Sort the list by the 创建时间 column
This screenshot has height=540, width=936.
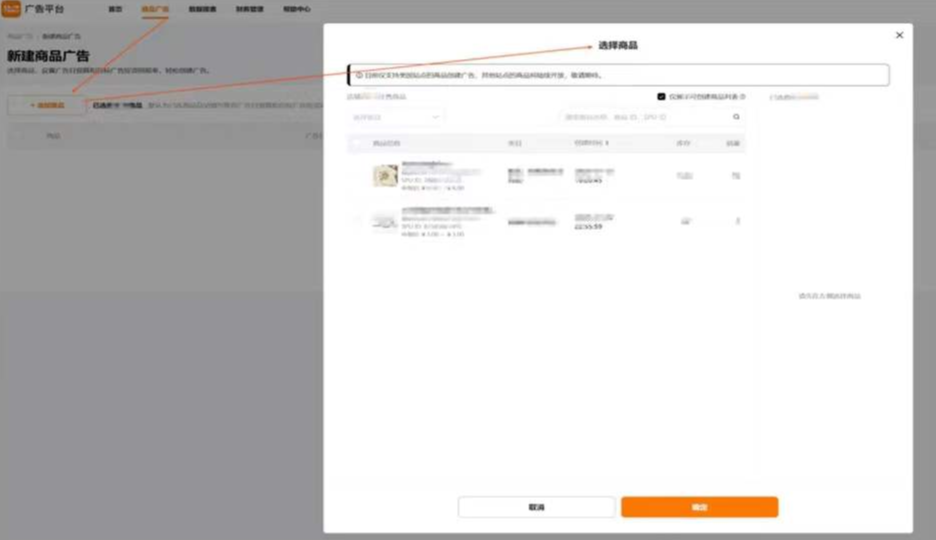592,143
